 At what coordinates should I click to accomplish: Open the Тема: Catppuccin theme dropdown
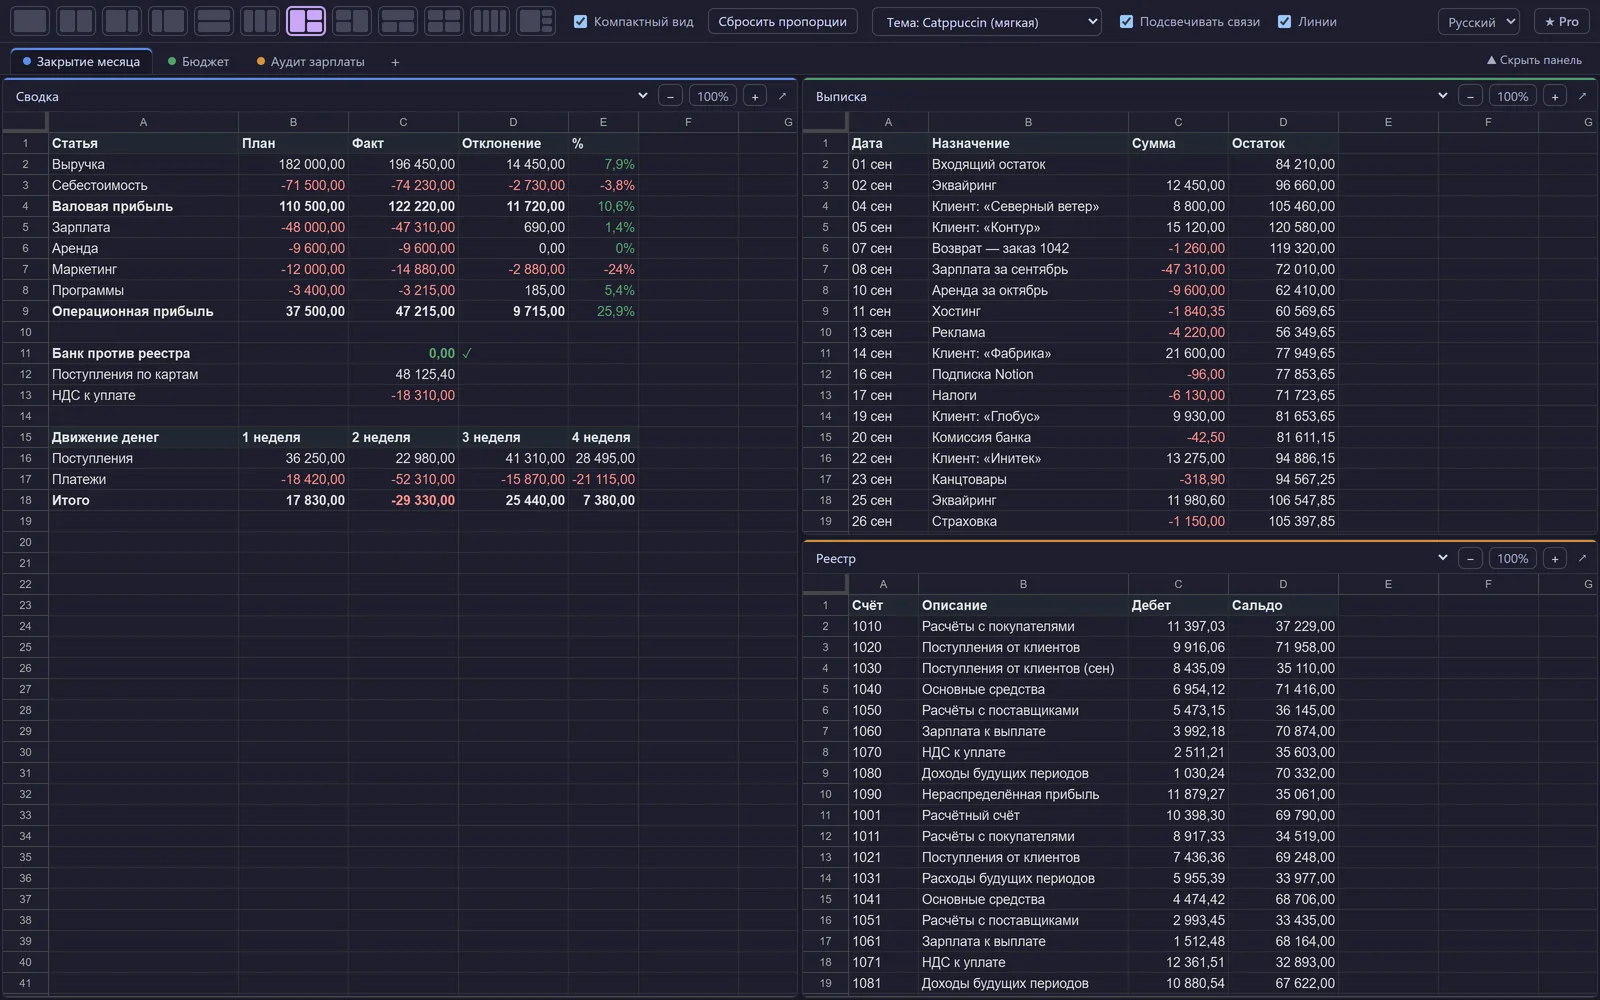pyautogui.click(x=987, y=22)
